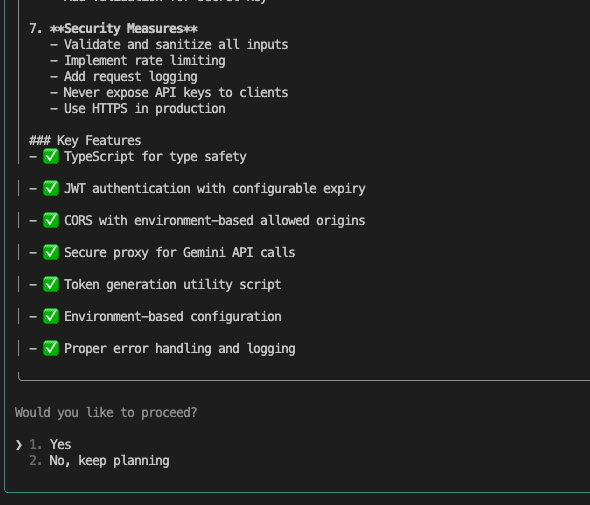Screen dimensions: 590x505
Task: Click the number 1 beside Yes
Action: point(35,444)
